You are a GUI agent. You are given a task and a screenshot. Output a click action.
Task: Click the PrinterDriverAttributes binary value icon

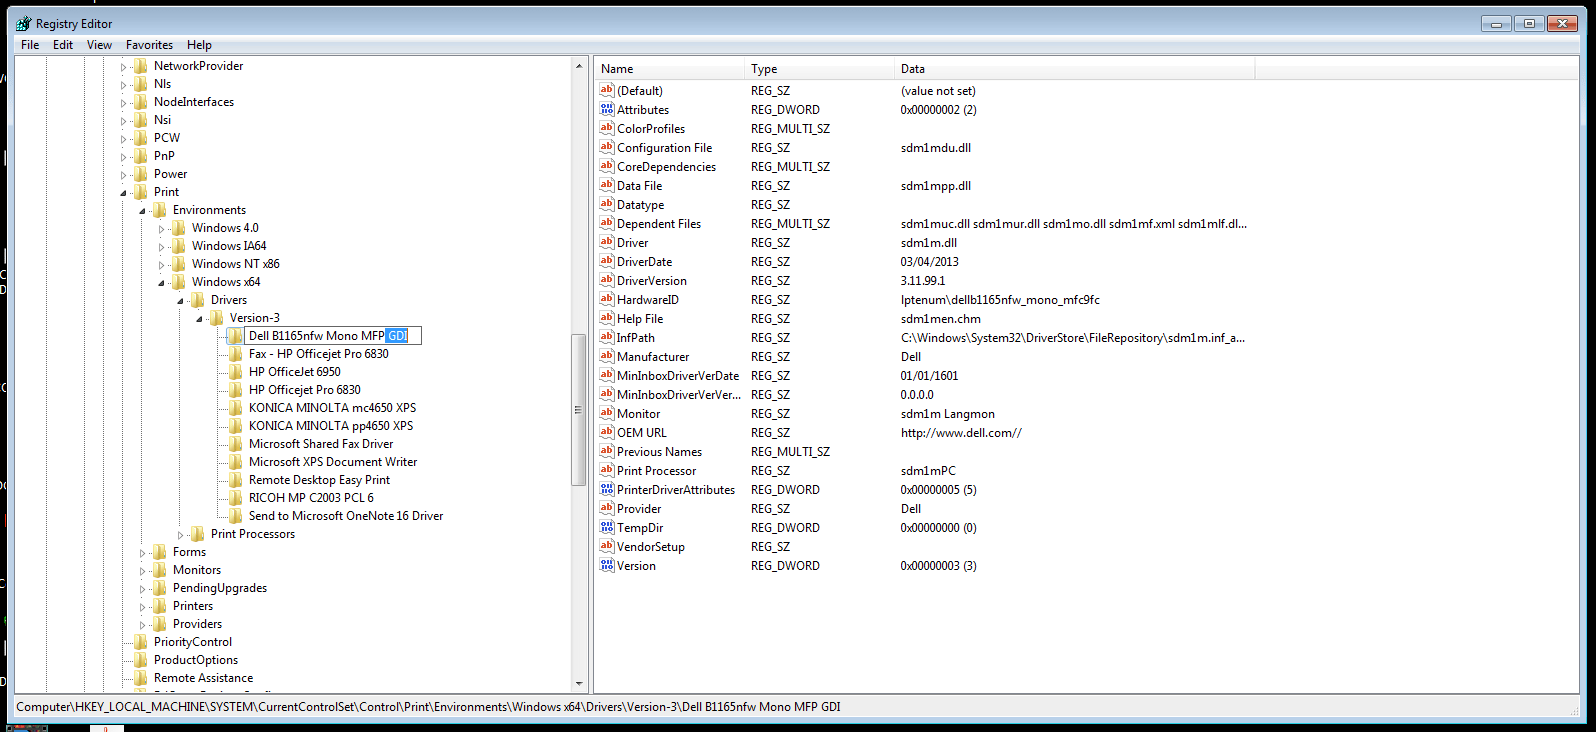coord(607,489)
